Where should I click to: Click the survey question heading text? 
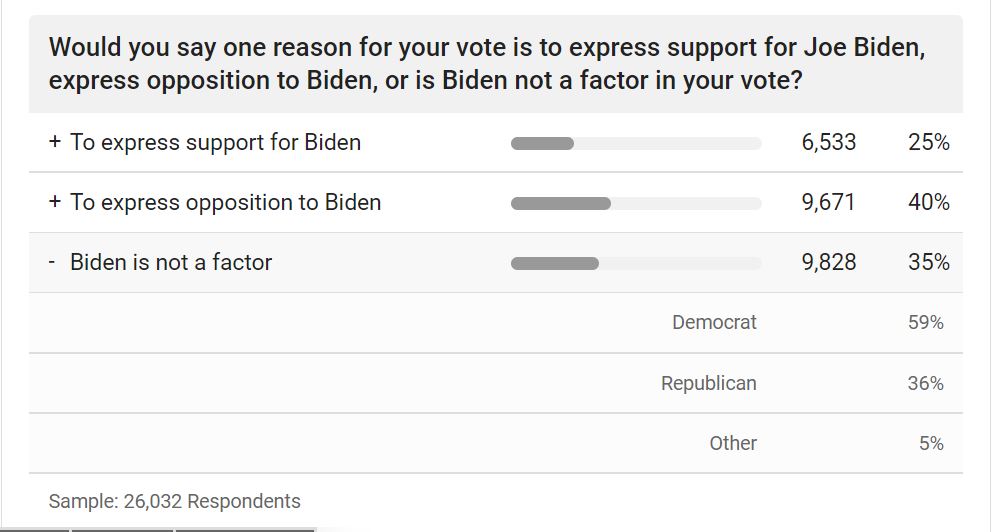point(486,63)
